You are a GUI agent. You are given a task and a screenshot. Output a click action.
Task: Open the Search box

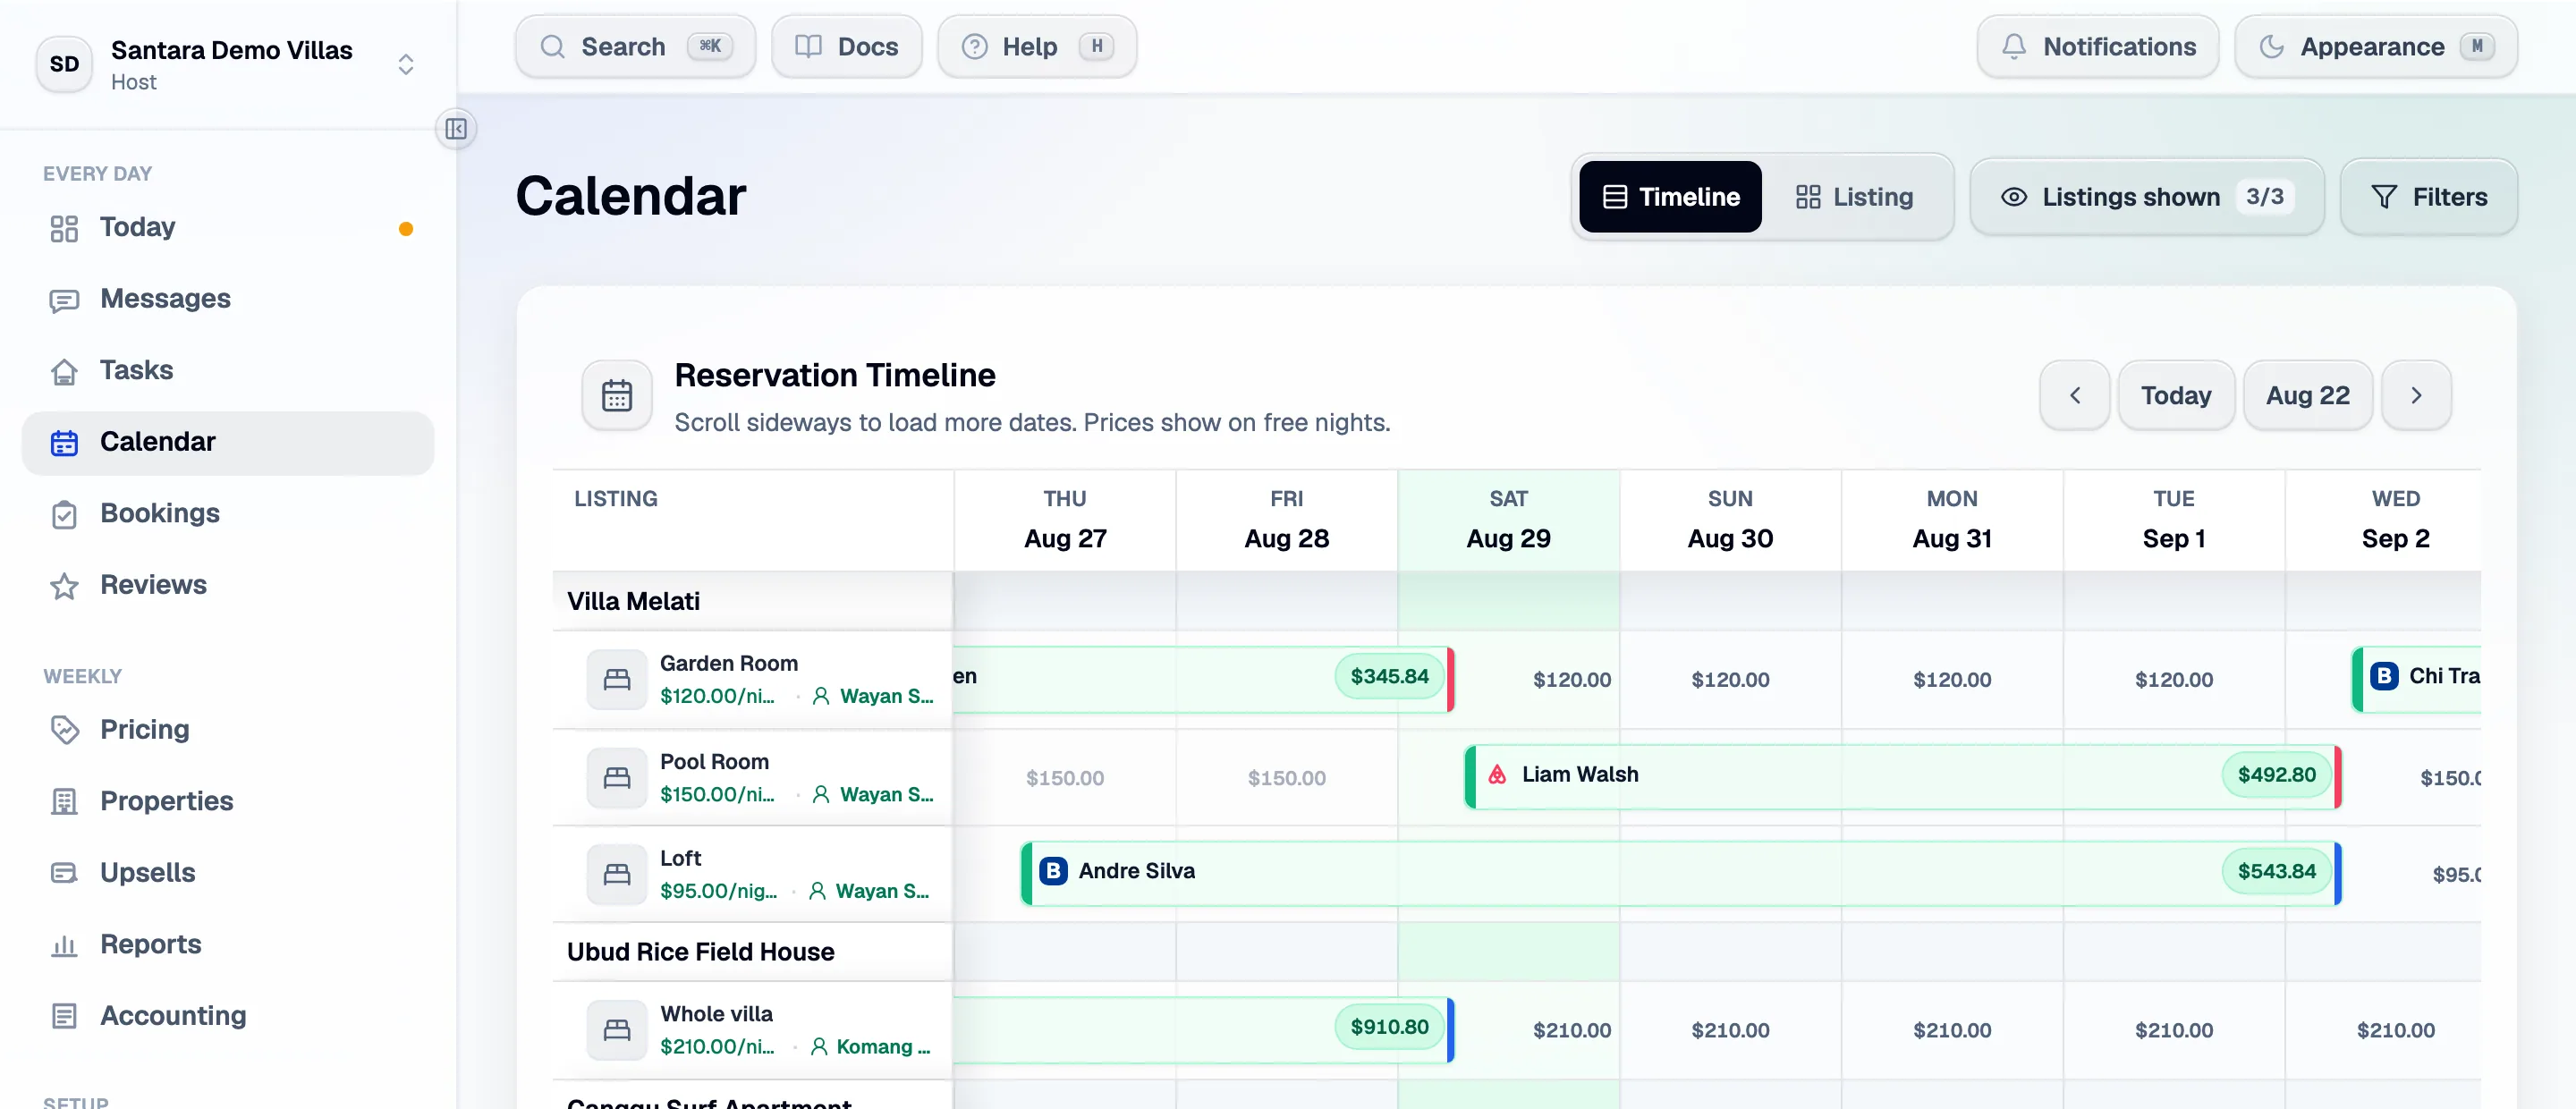click(x=635, y=47)
